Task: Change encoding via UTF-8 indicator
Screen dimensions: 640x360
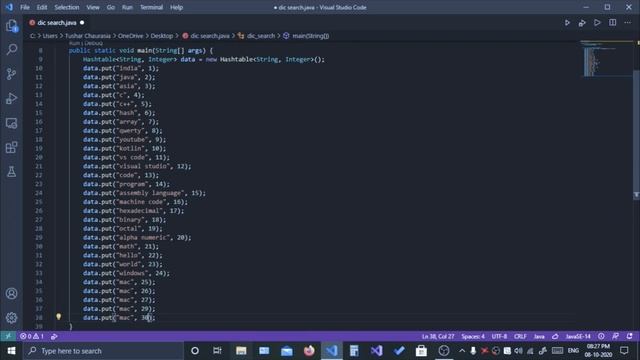Action: point(499,336)
